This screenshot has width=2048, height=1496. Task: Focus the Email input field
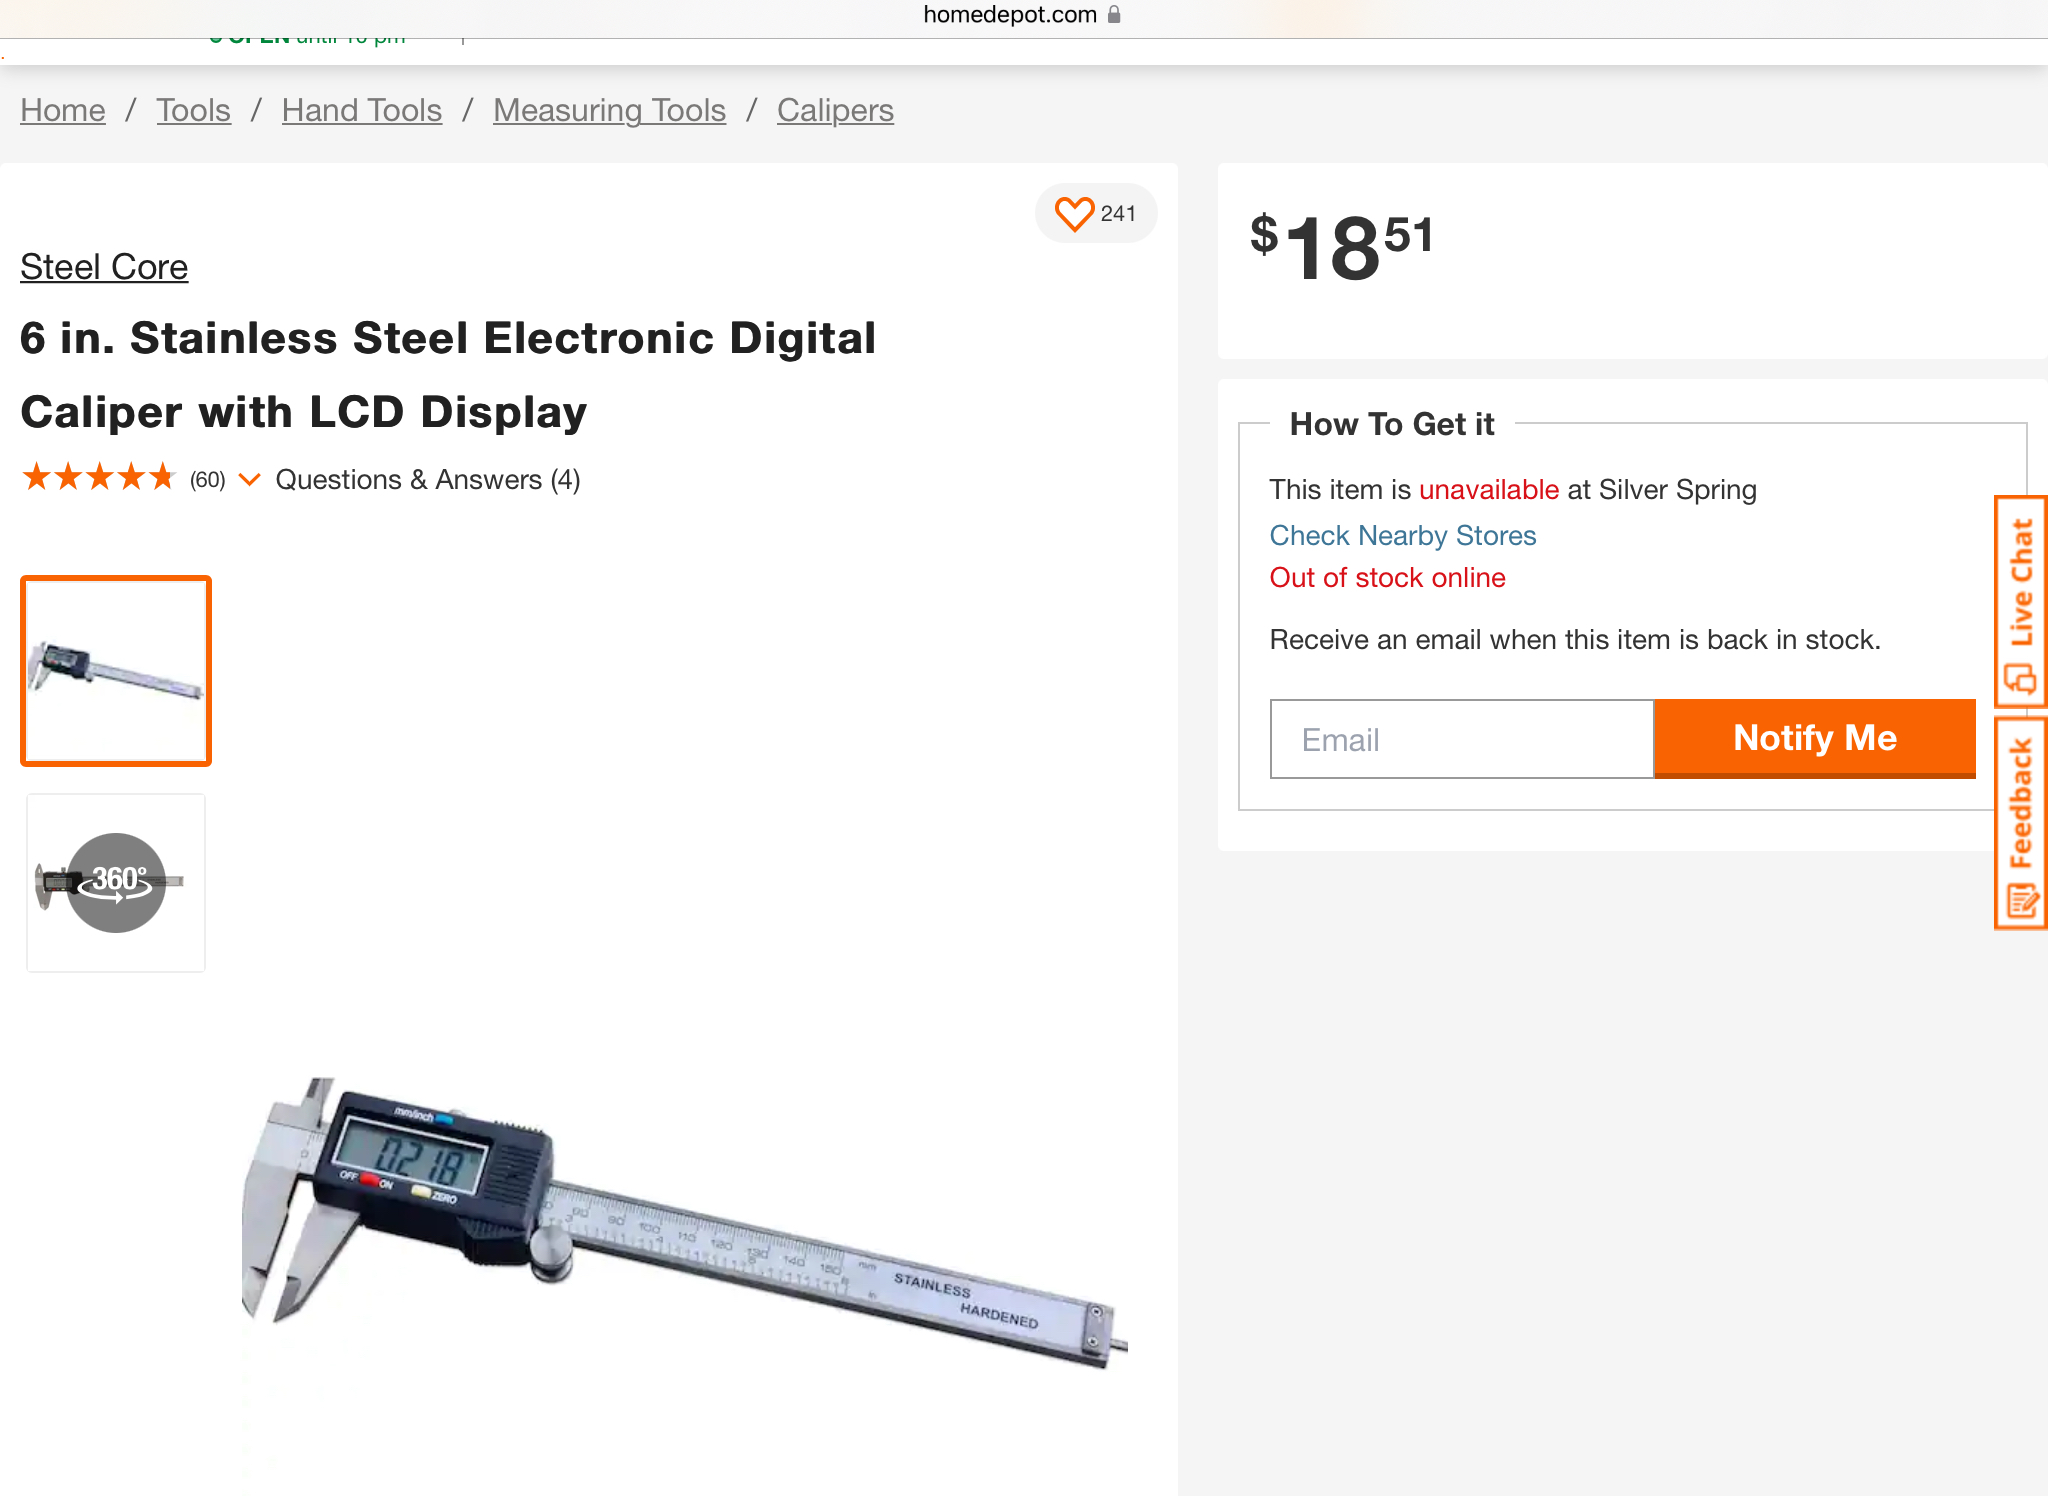[1461, 739]
